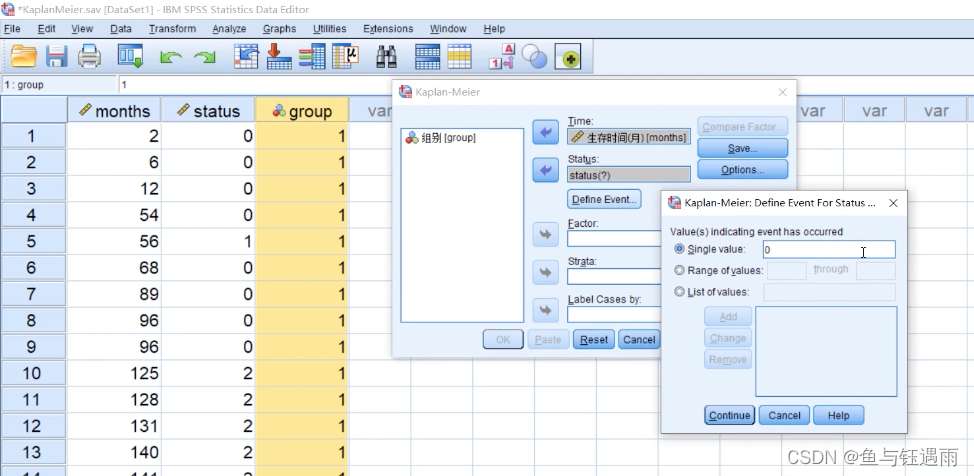This screenshot has height=476, width=974.
Task: Click the cell value editor bar
Action: (255, 85)
